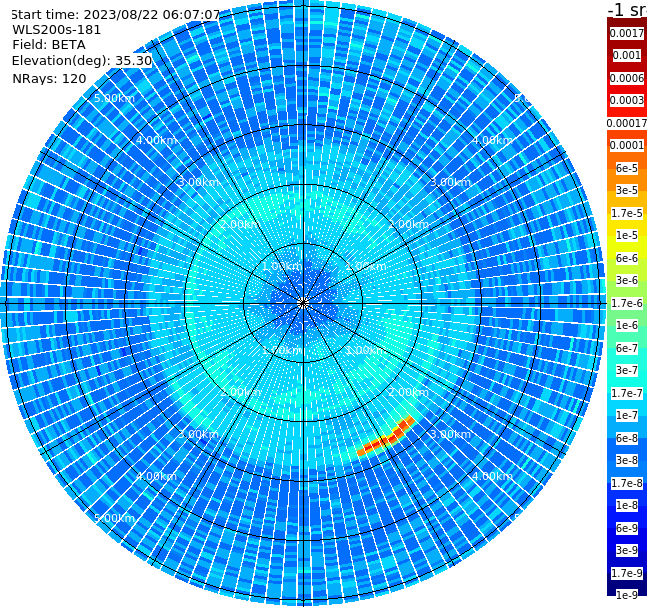Viewport: 647px width, 607px height.
Task: Click the 1.7e-7 colorbar tick label
Action: (627, 393)
